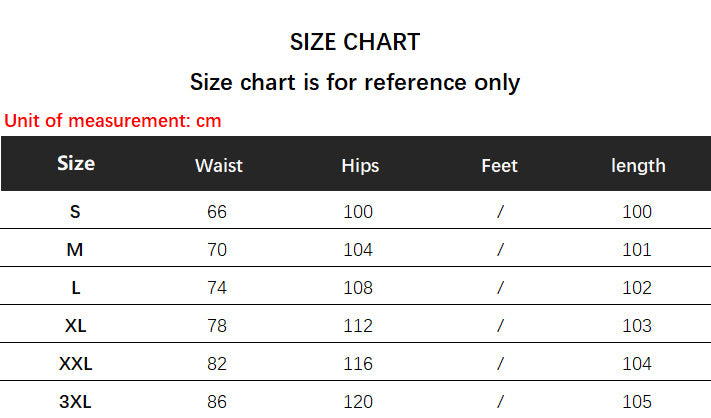Click hips value 116 in XXL row

pyautogui.click(x=358, y=365)
